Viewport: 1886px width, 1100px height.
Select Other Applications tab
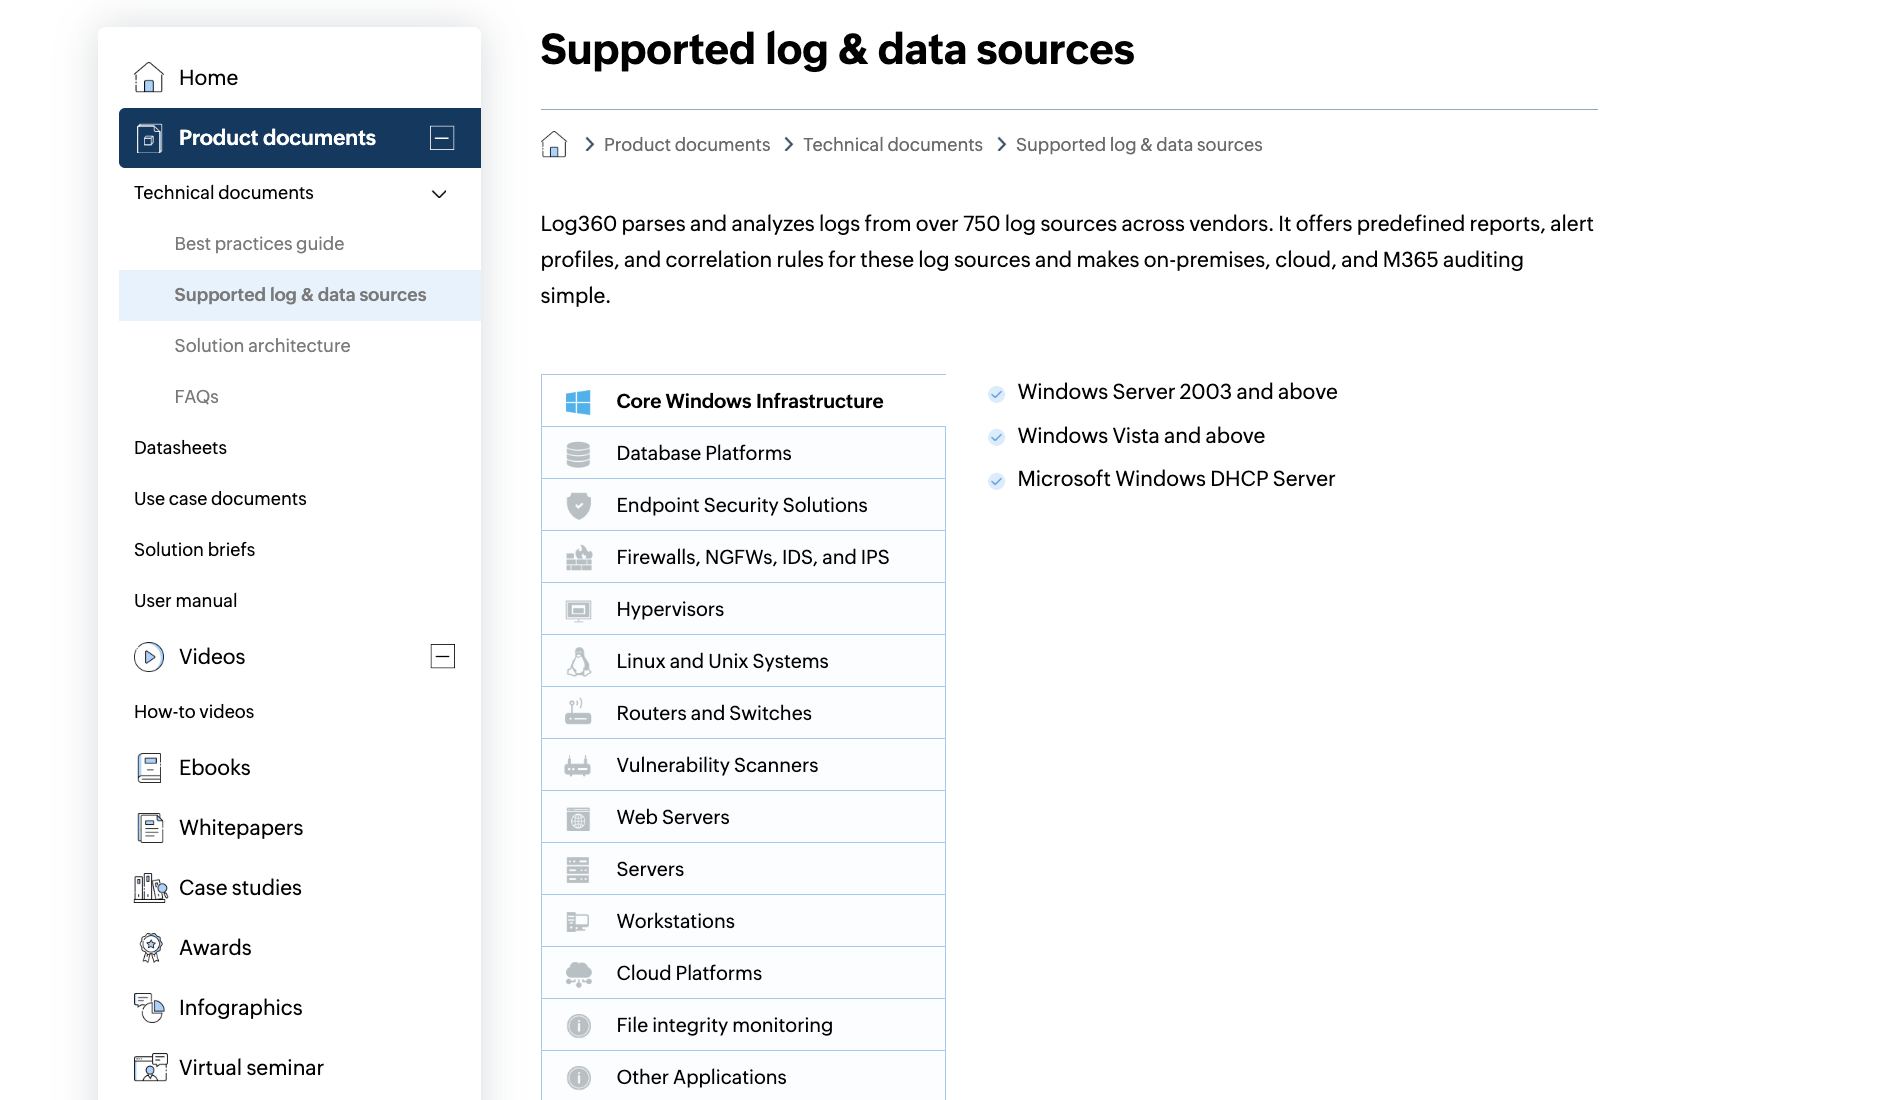(743, 1076)
